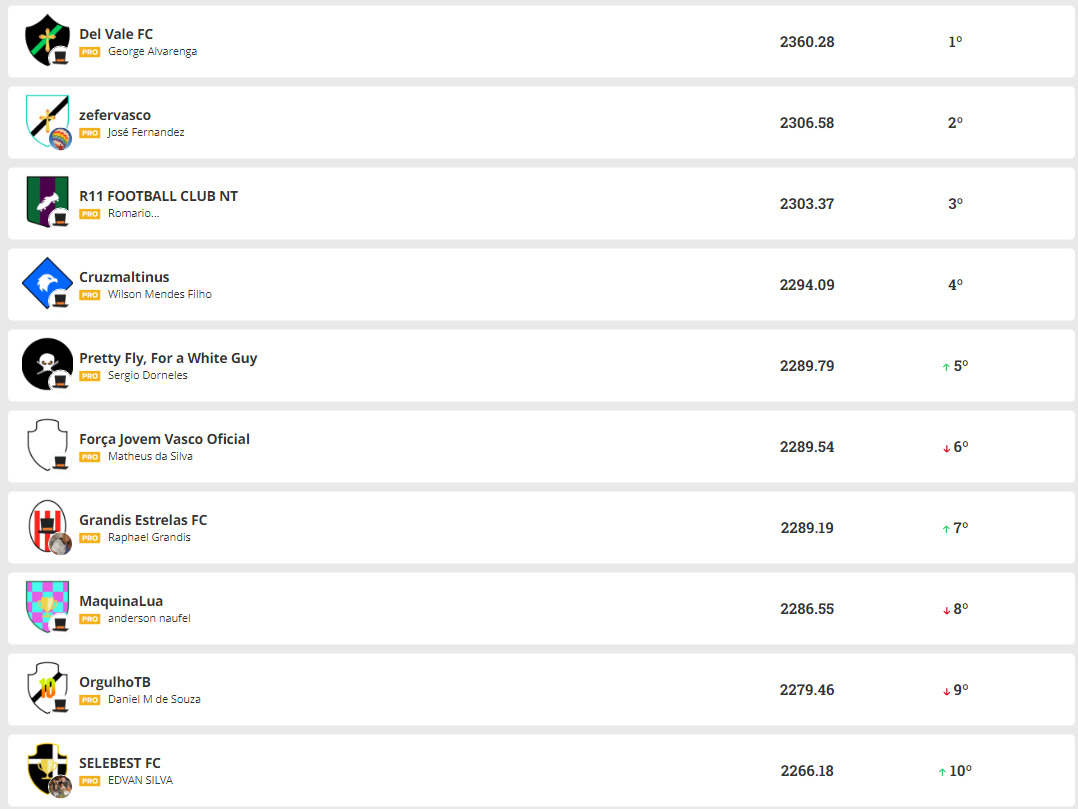Click the Cruzmaltinus blue eagle crest
The width and height of the screenshot is (1078, 809).
tap(46, 284)
